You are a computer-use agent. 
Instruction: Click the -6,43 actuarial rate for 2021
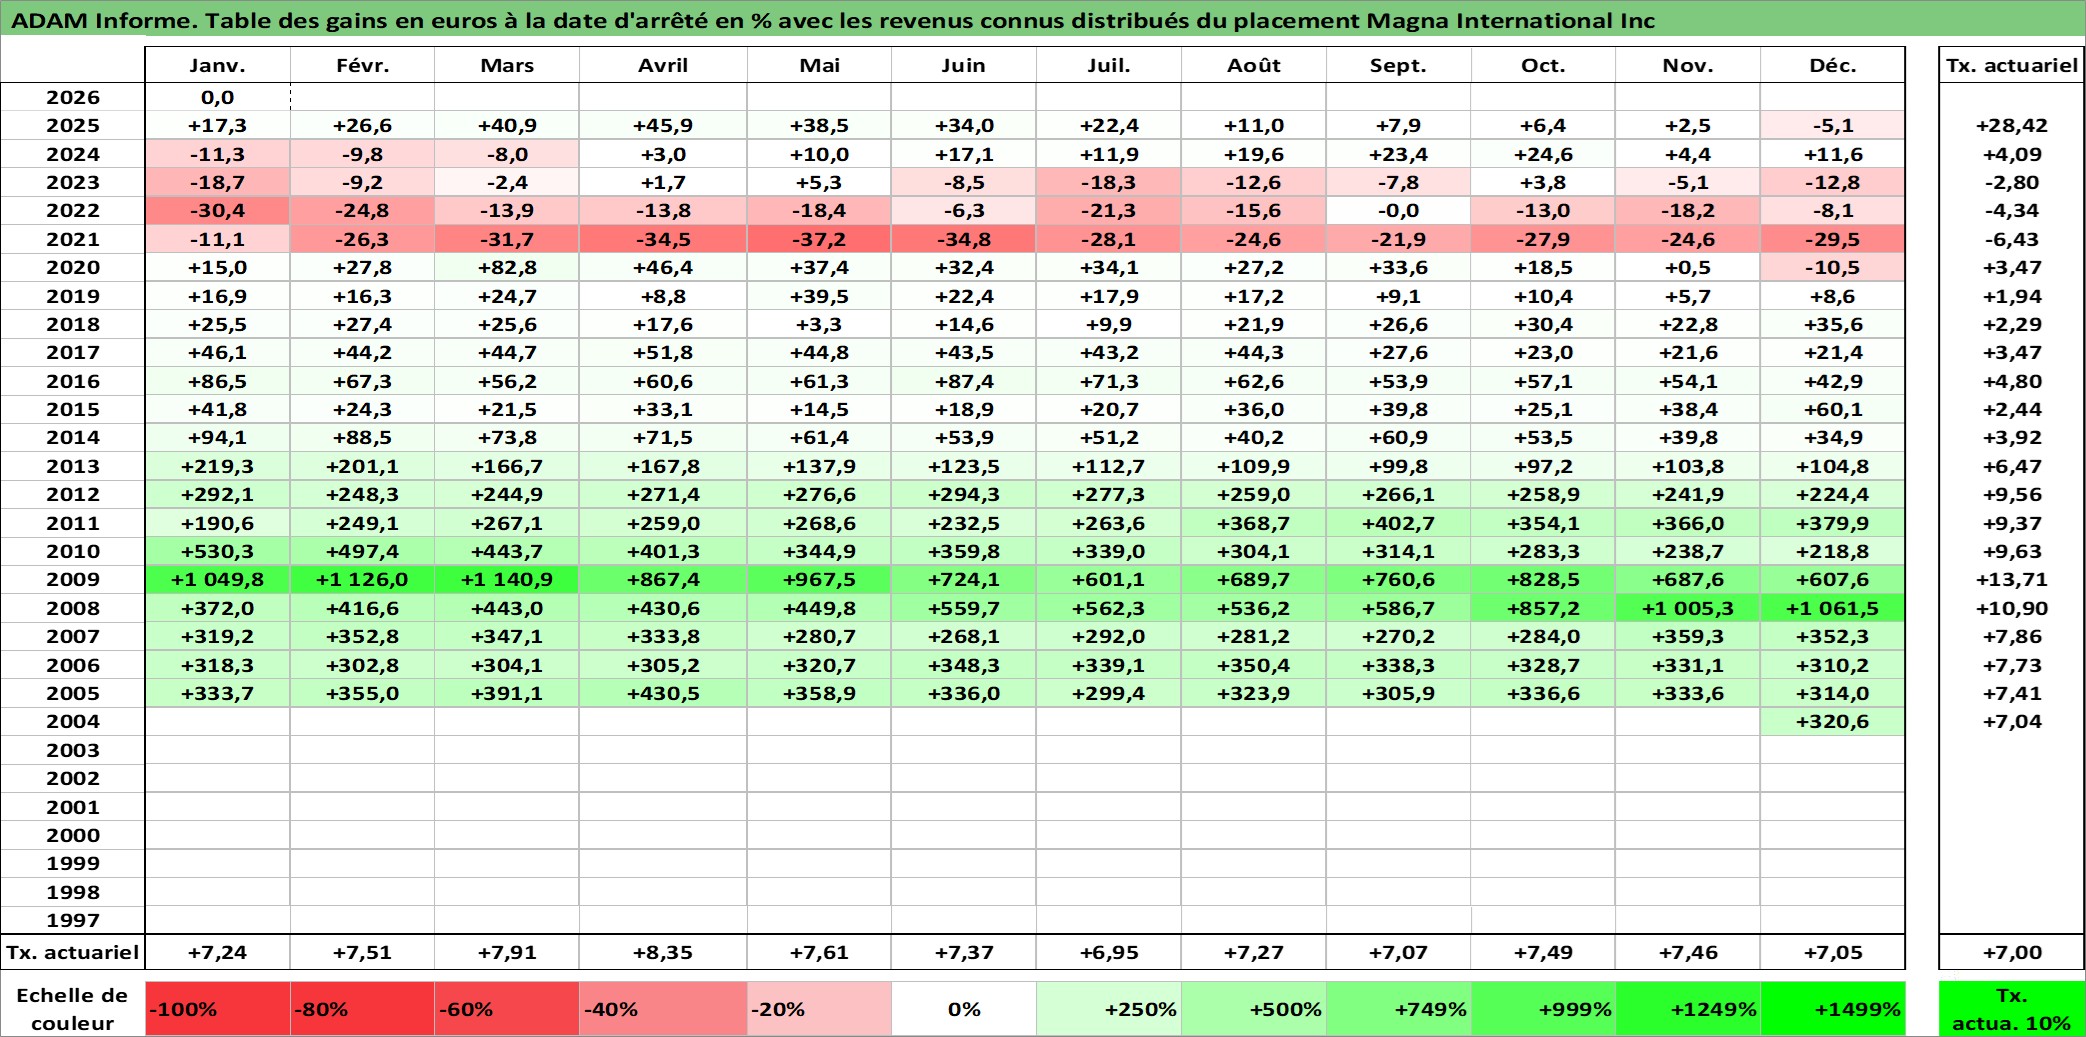click(2012, 239)
